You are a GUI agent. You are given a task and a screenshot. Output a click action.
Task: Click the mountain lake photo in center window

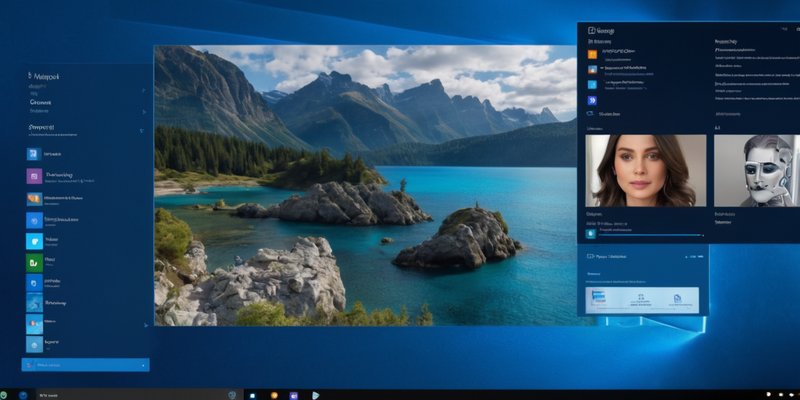coord(365,185)
